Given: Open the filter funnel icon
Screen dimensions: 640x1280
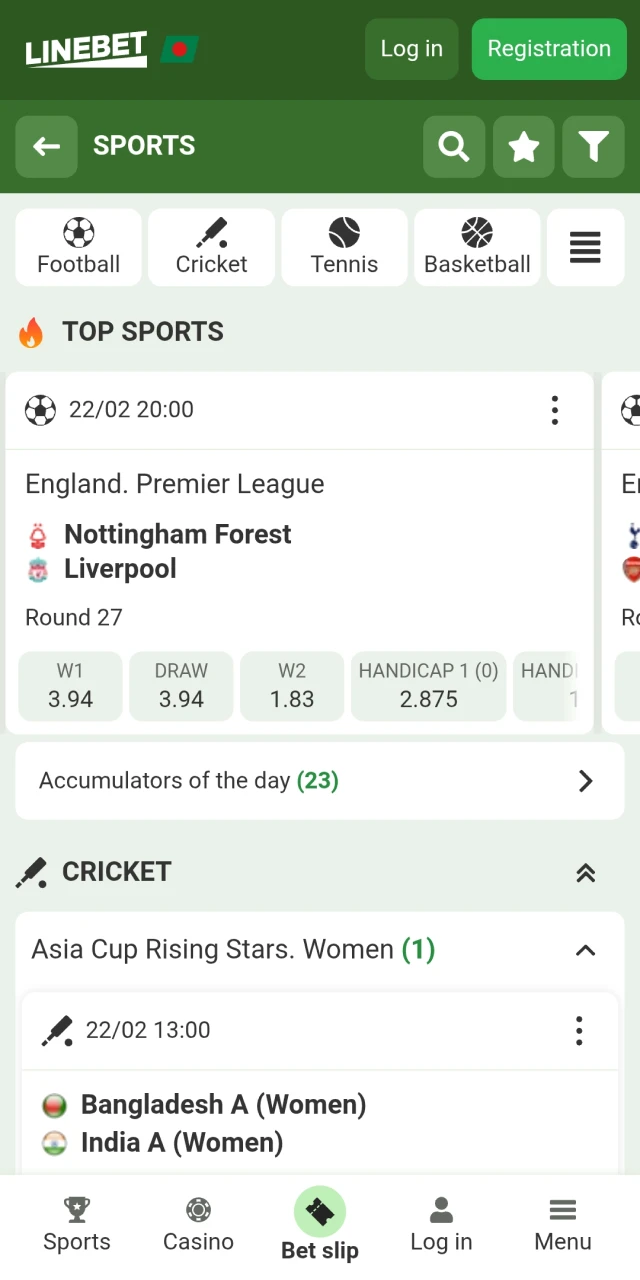Looking at the screenshot, I should click(x=594, y=146).
